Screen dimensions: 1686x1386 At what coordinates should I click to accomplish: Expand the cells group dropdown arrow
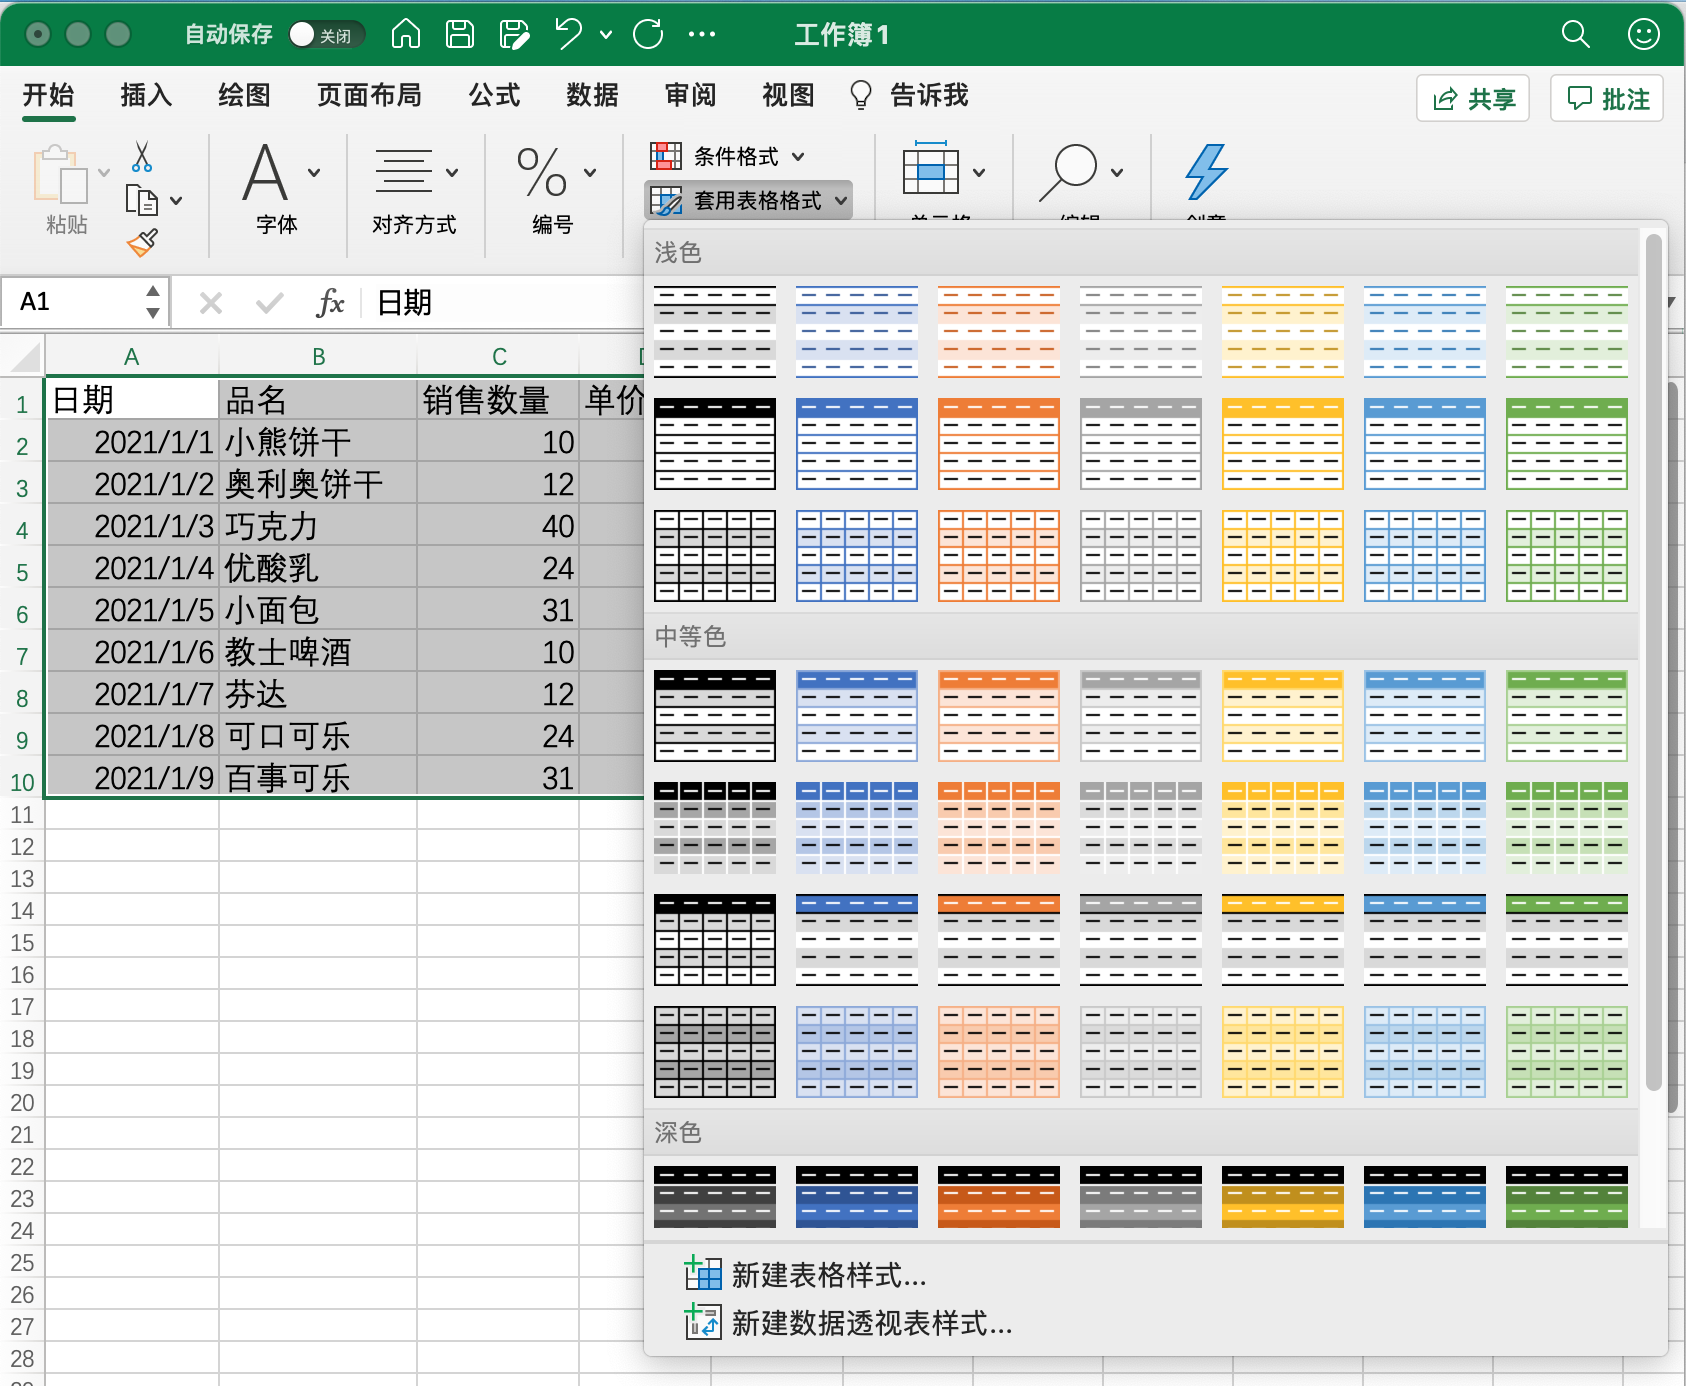tap(979, 172)
